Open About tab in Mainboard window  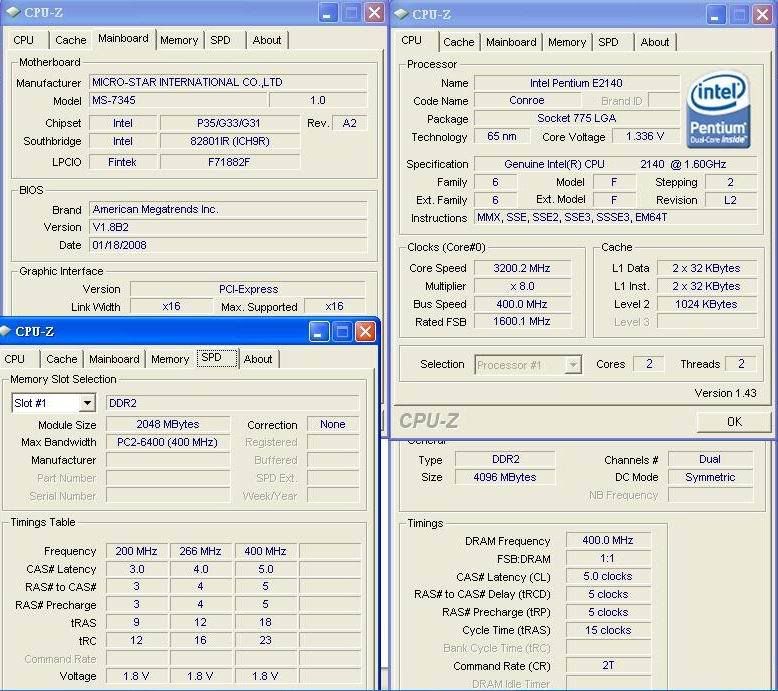[x=267, y=40]
